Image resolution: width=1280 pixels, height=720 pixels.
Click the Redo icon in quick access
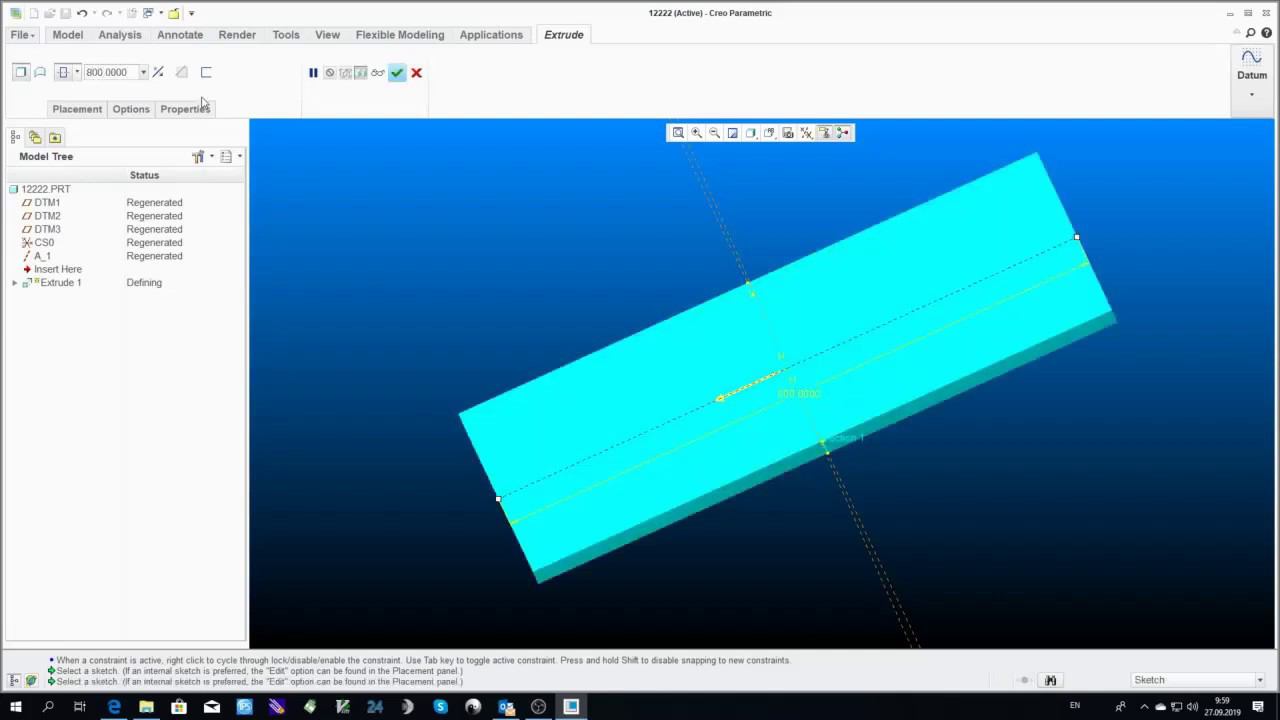107,13
